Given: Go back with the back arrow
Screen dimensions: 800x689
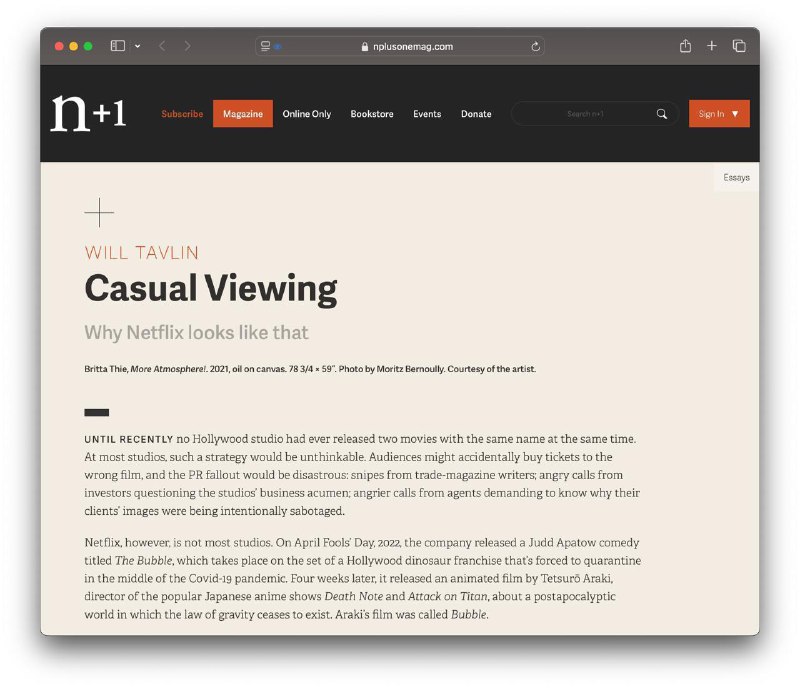Looking at the screenshot, I should point(162,46).
